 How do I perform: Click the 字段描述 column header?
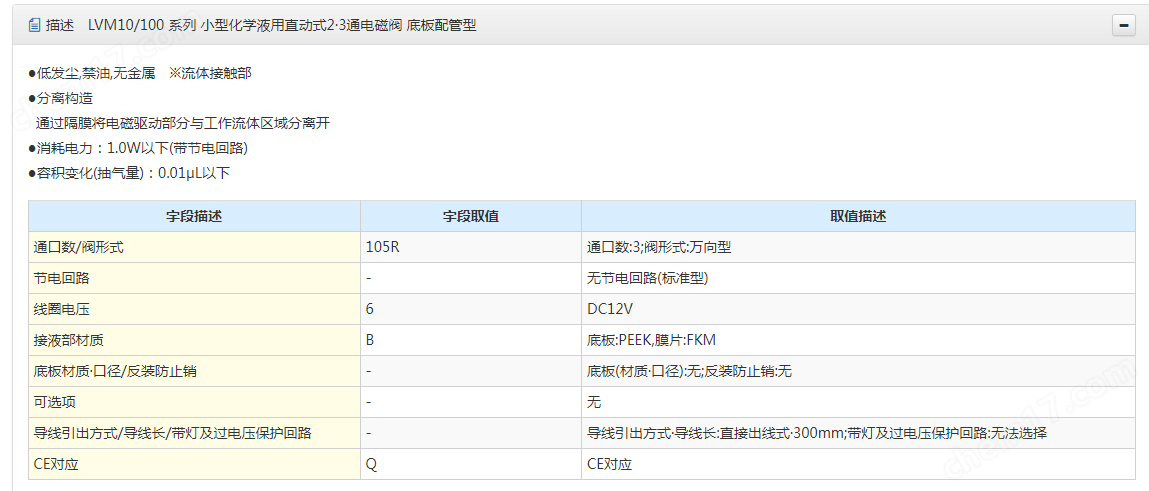click(x=194, y=216)
